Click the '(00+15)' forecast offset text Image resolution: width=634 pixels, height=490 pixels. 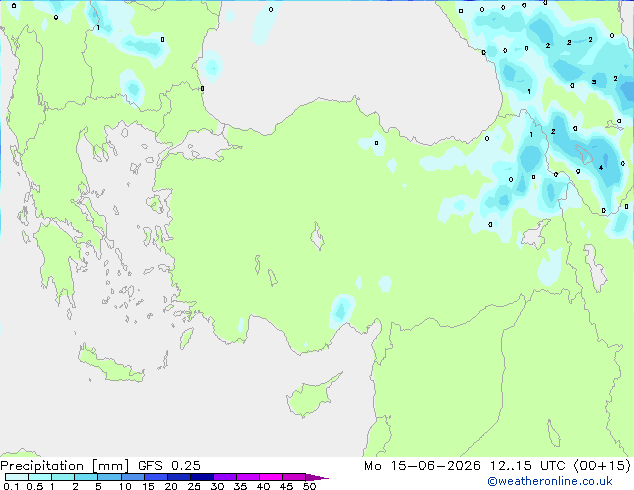tap(602, 466)
